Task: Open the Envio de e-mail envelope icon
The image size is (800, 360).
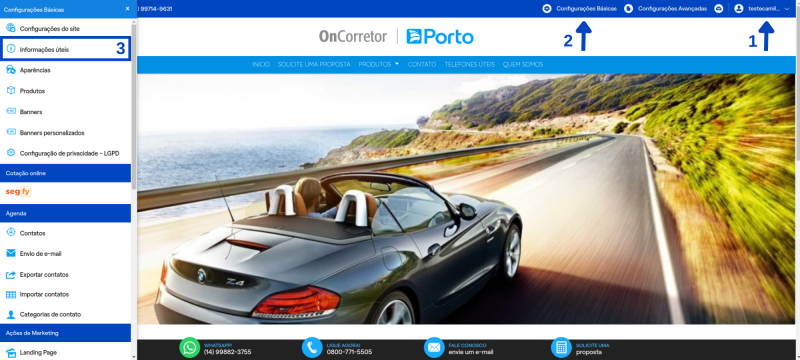Action: click(x=11, y=253)
